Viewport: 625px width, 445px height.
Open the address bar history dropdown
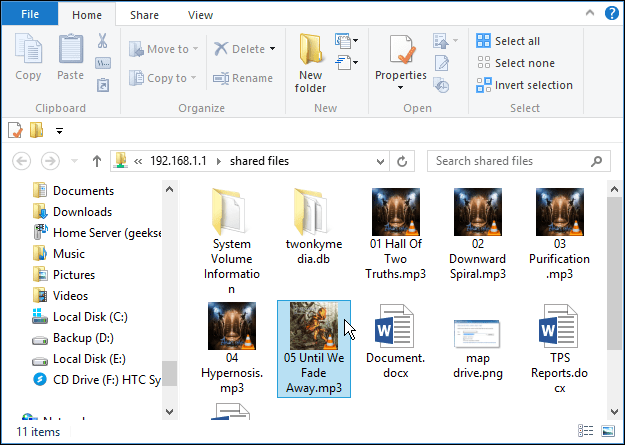coord(380,161)
